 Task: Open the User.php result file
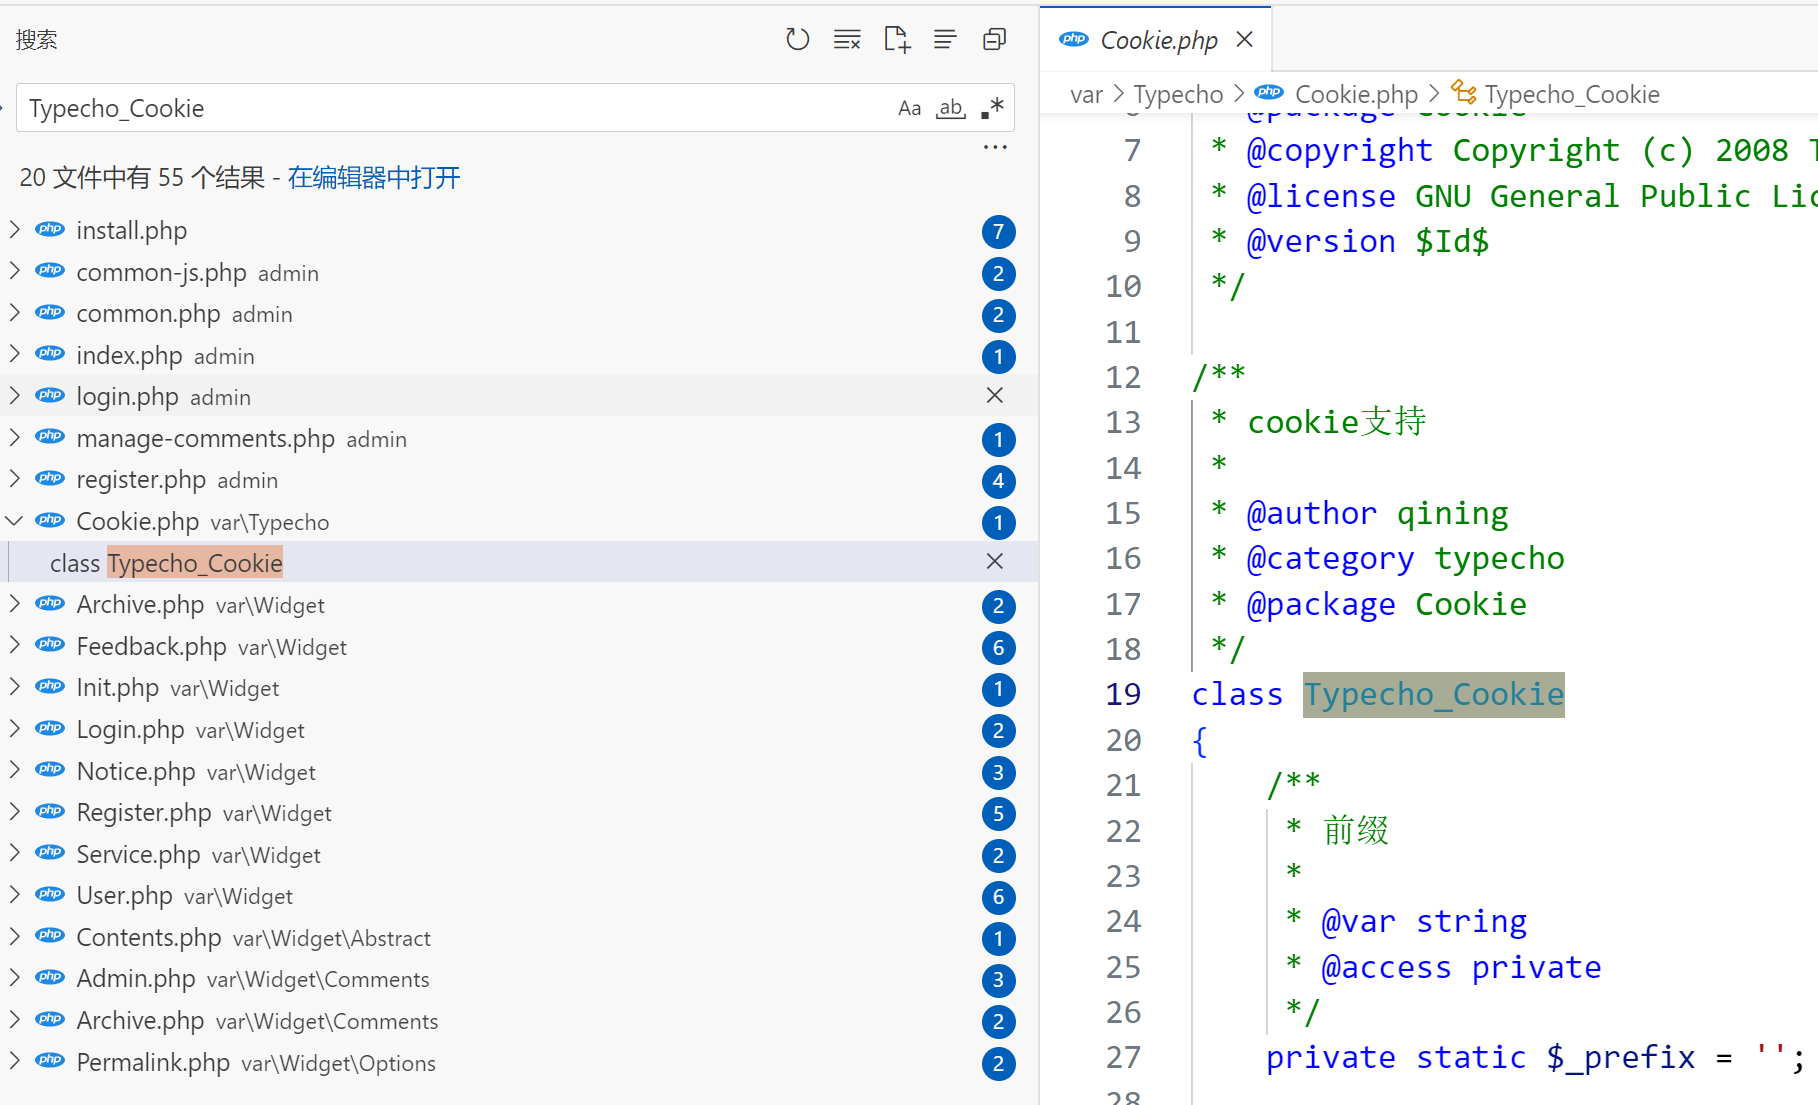coord(125,896)
